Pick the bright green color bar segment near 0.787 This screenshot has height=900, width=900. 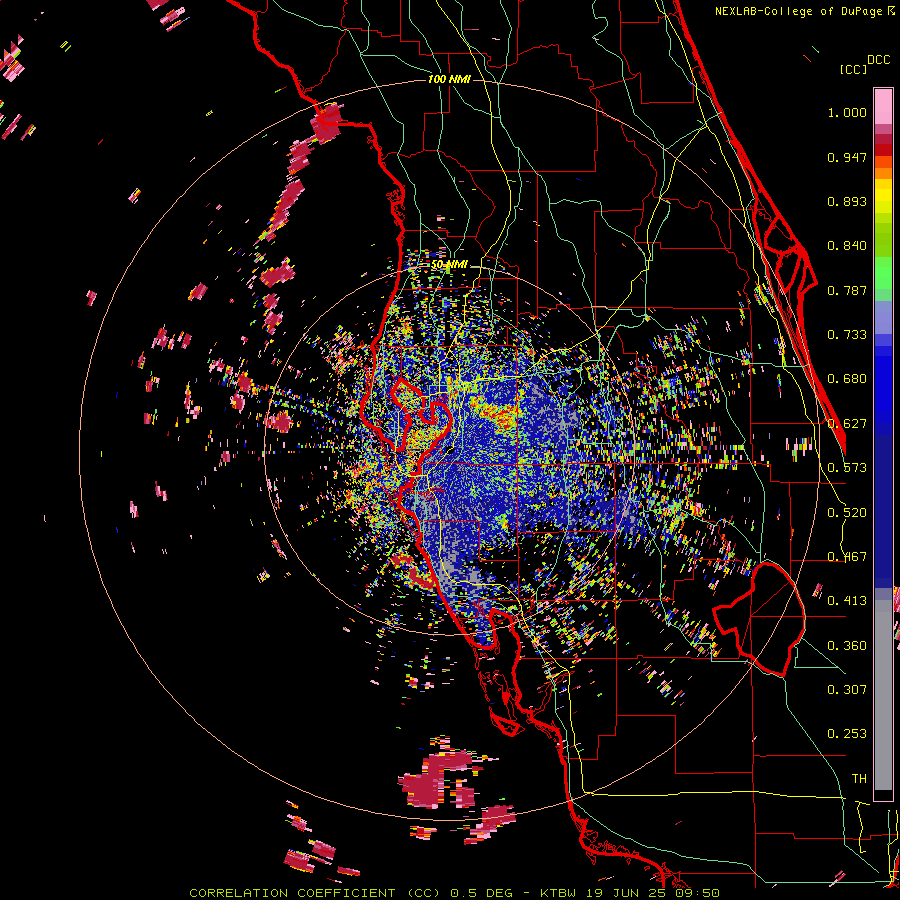pos(883,276)
